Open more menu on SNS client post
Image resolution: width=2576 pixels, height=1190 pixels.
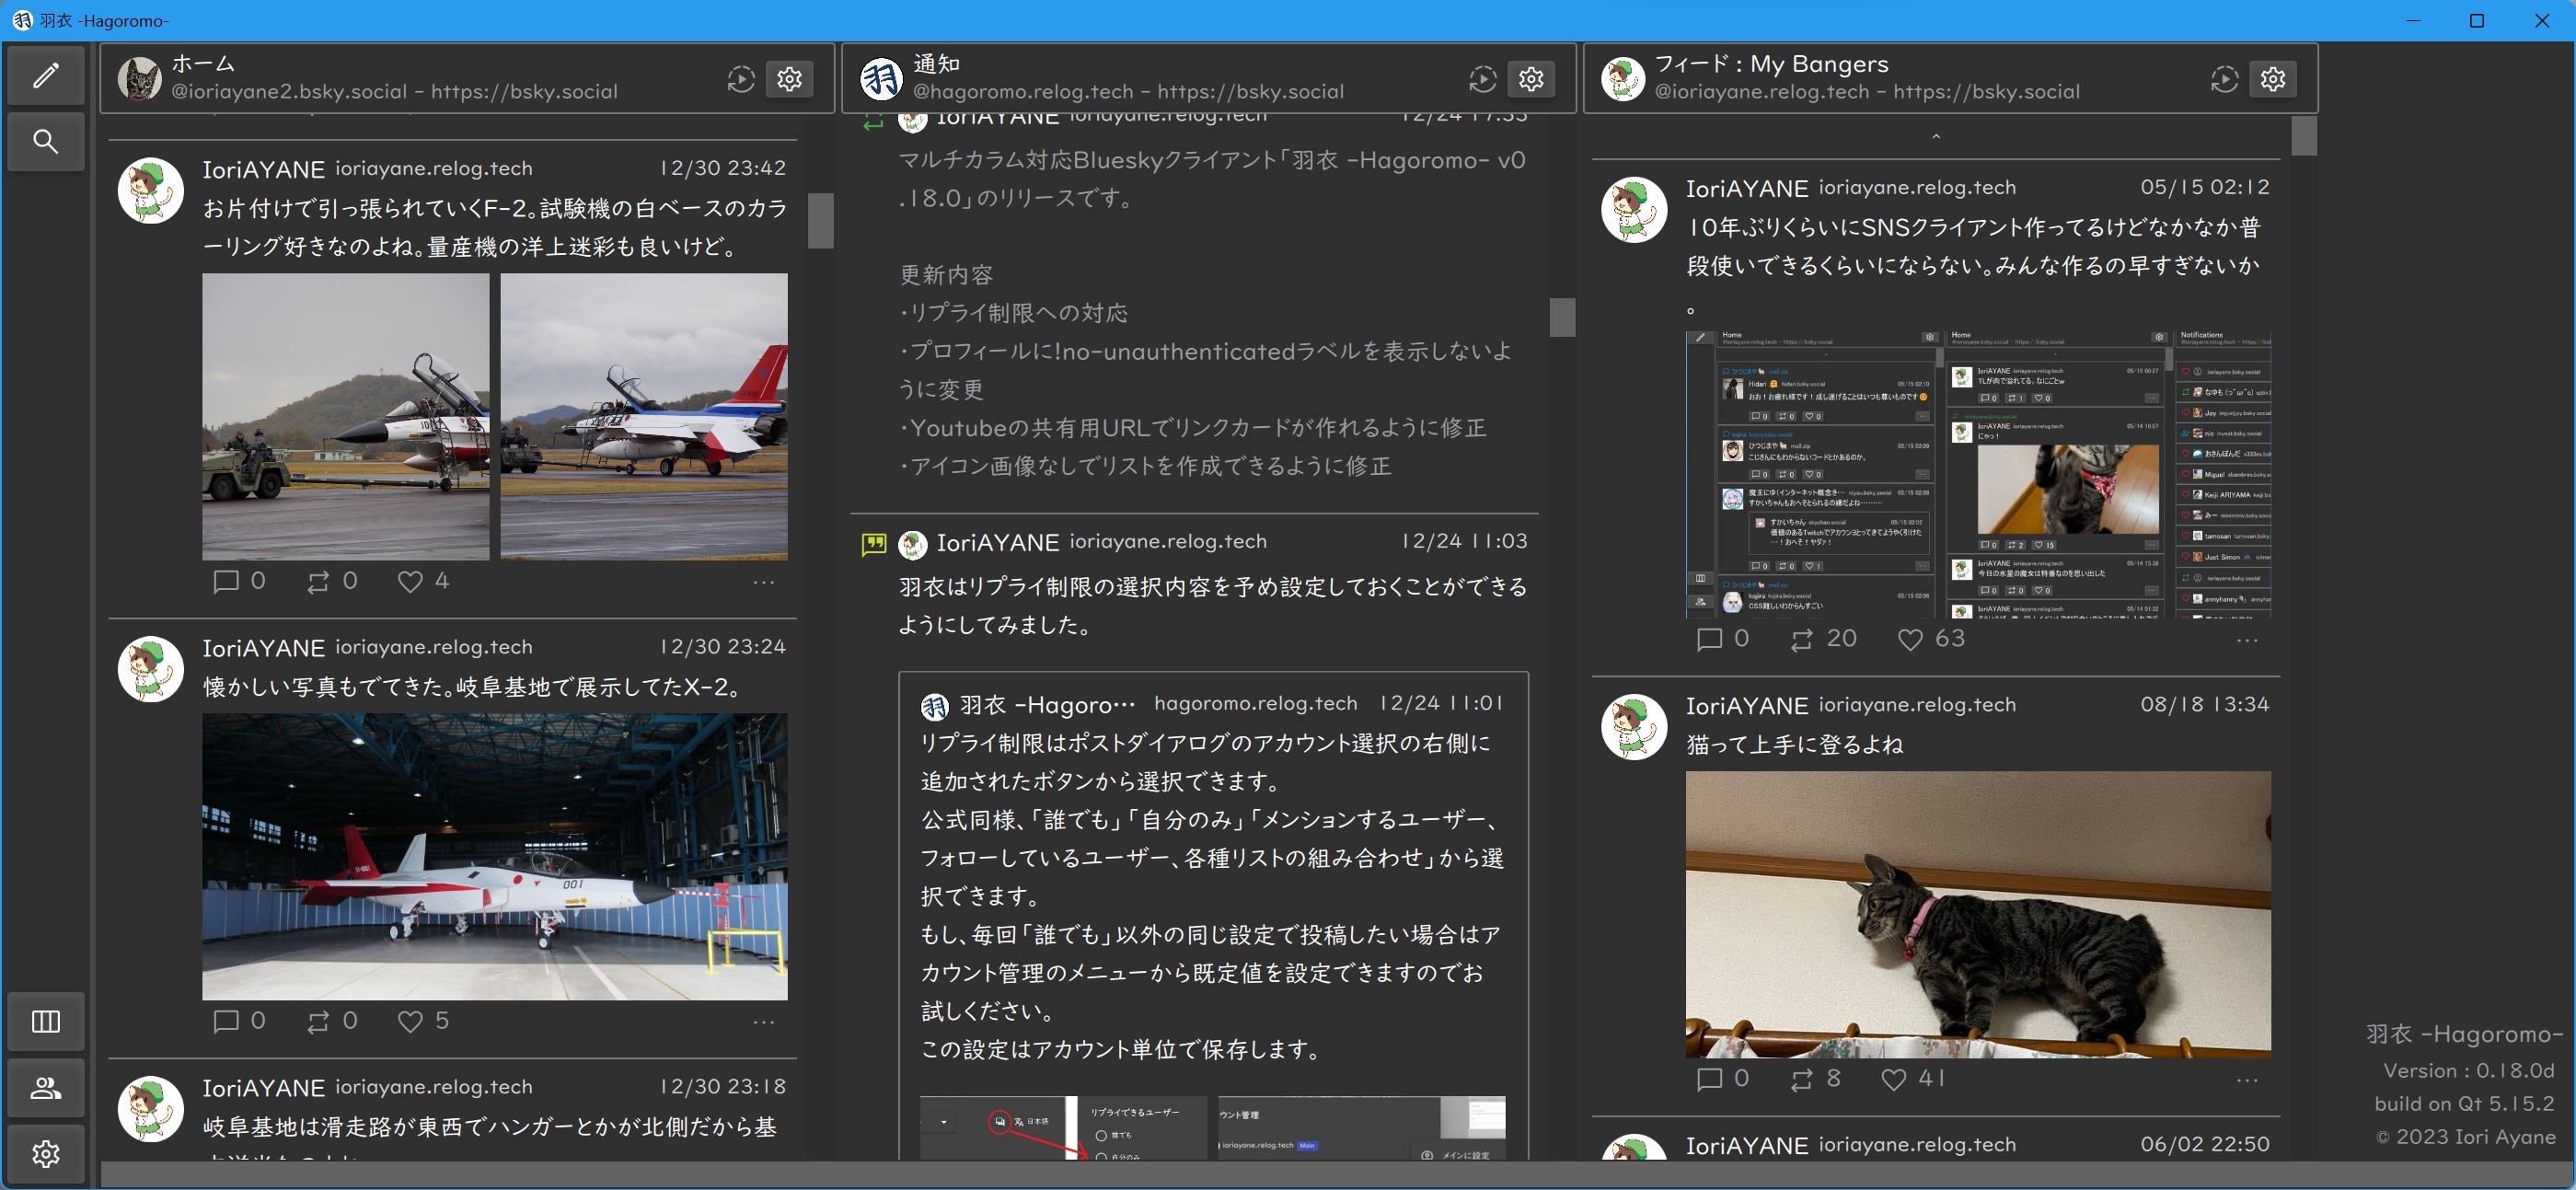pyautogui.click(x=2247, y=640)
